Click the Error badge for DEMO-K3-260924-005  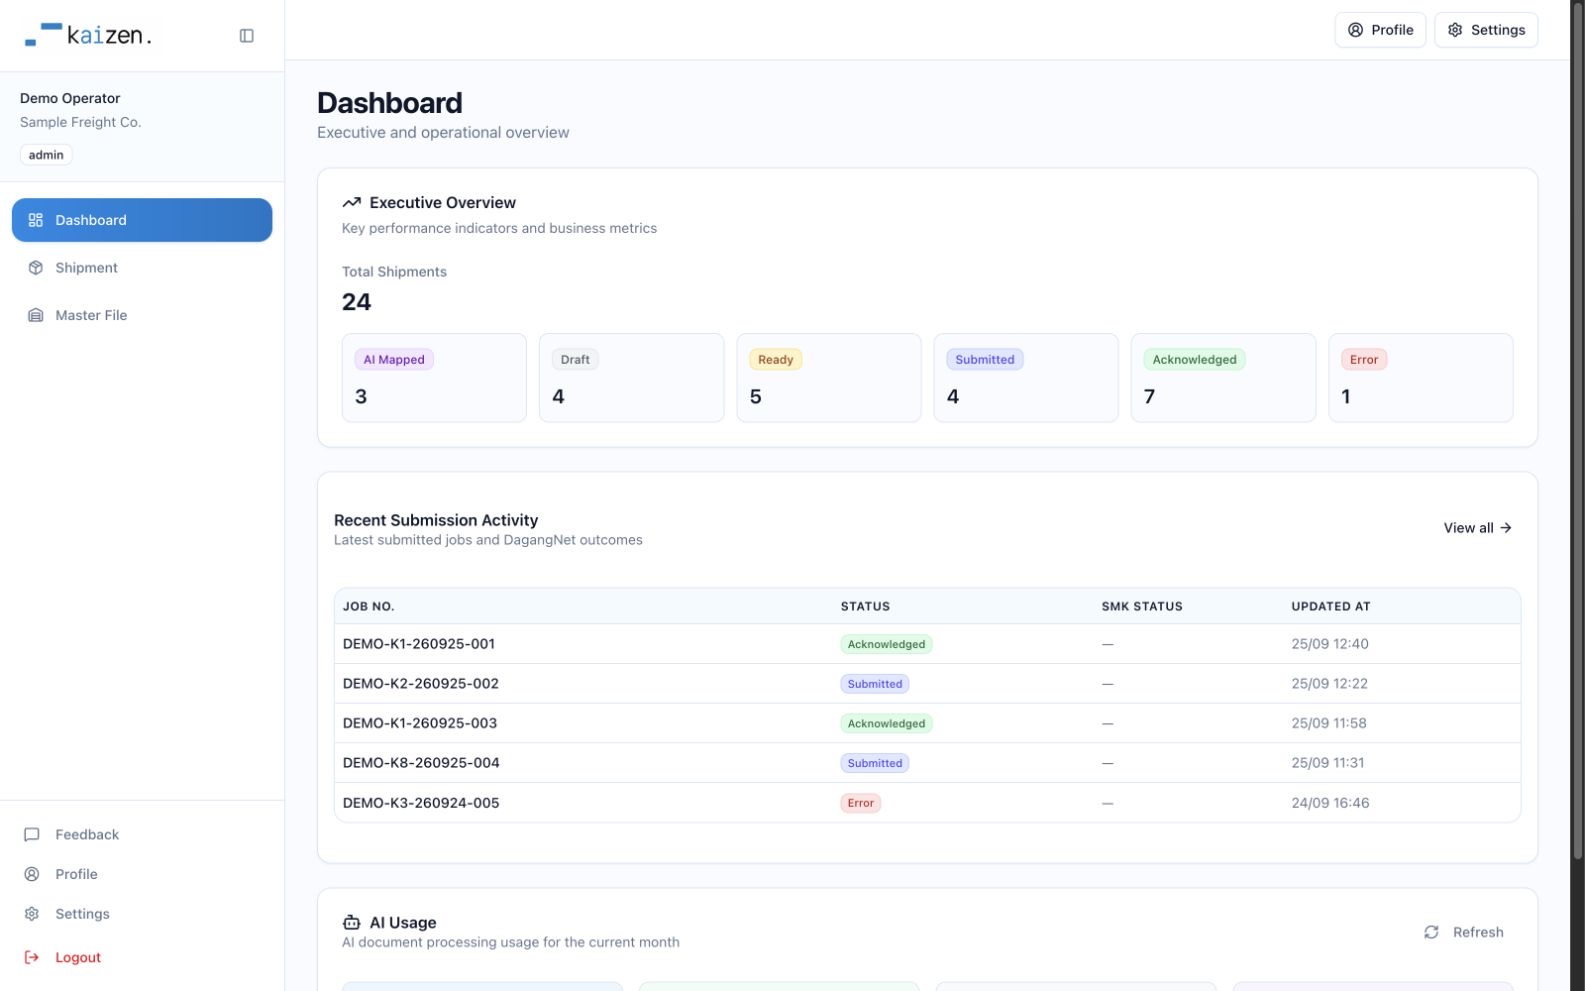[860, 803]
